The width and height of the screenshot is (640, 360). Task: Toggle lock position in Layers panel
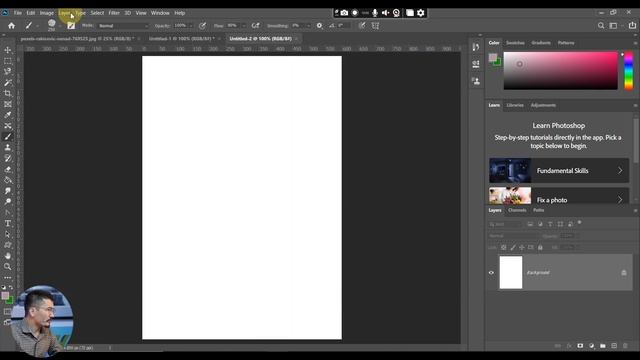(522, 247)
